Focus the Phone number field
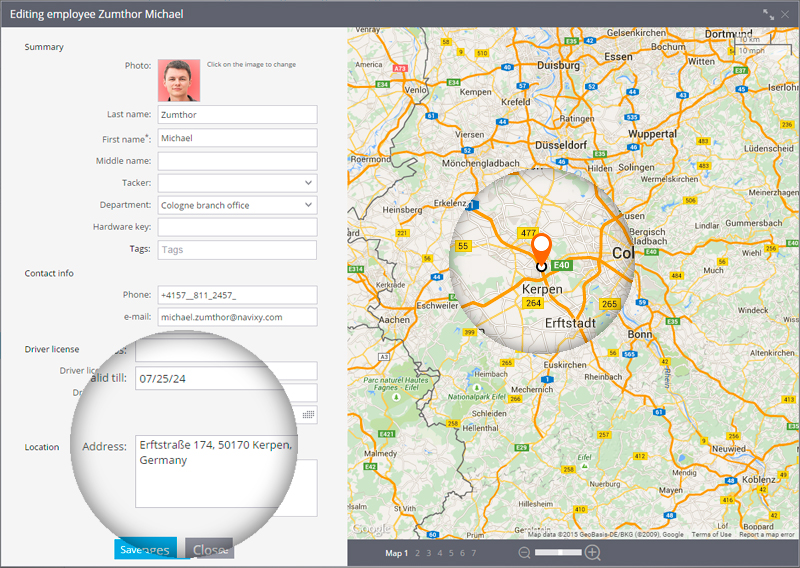The width and height of the screenshot is (800, 568). [x=237, y=295]
